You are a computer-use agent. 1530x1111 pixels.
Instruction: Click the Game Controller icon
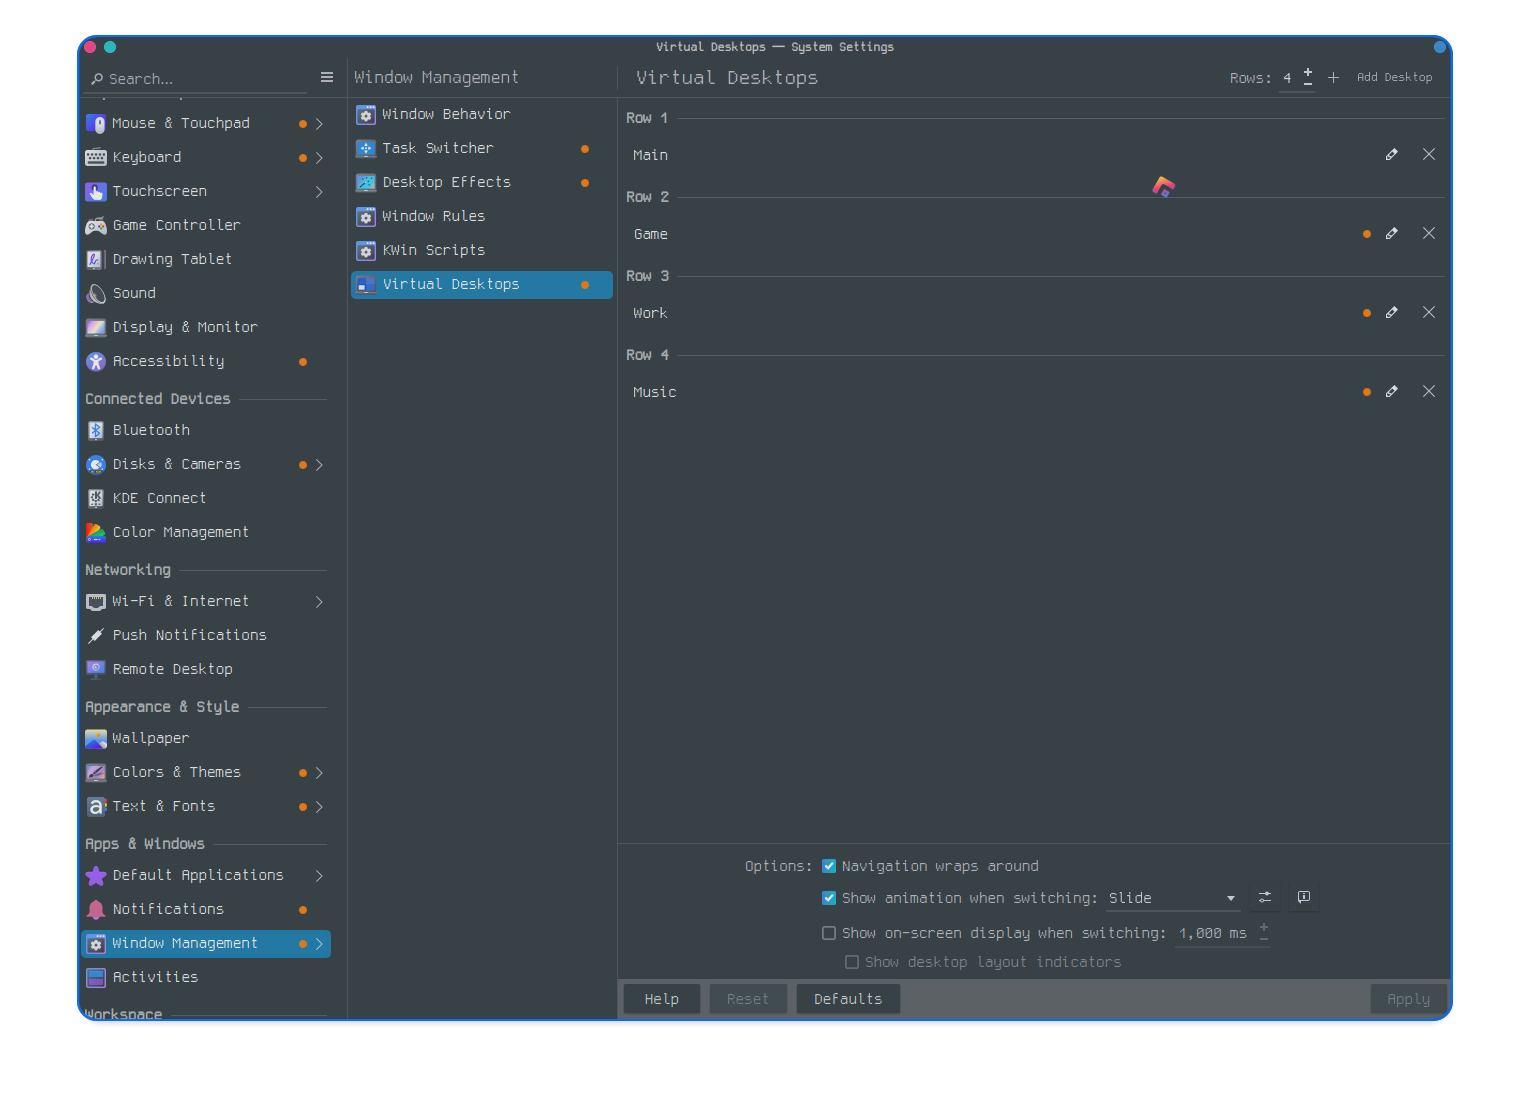(96, 225)
